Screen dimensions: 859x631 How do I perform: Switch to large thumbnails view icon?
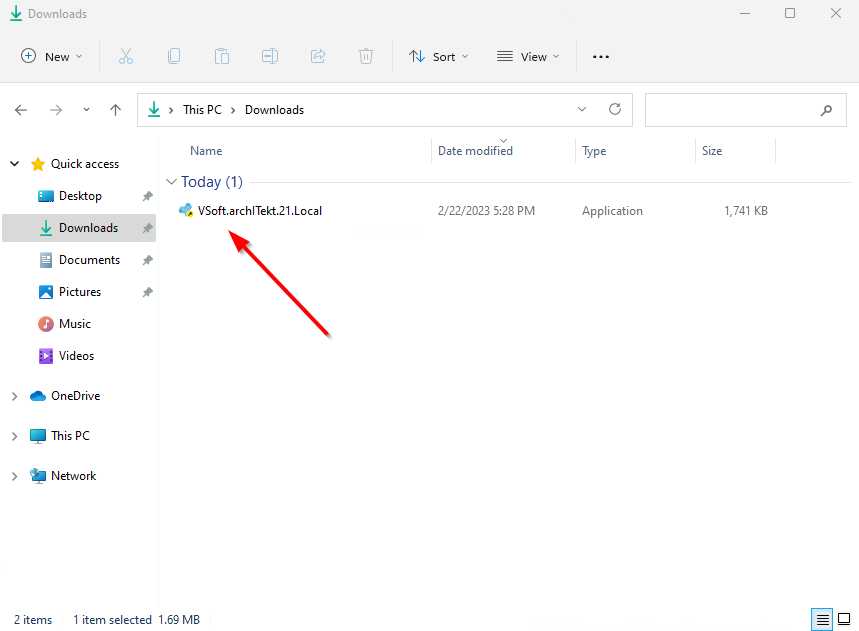pos(844,619)
